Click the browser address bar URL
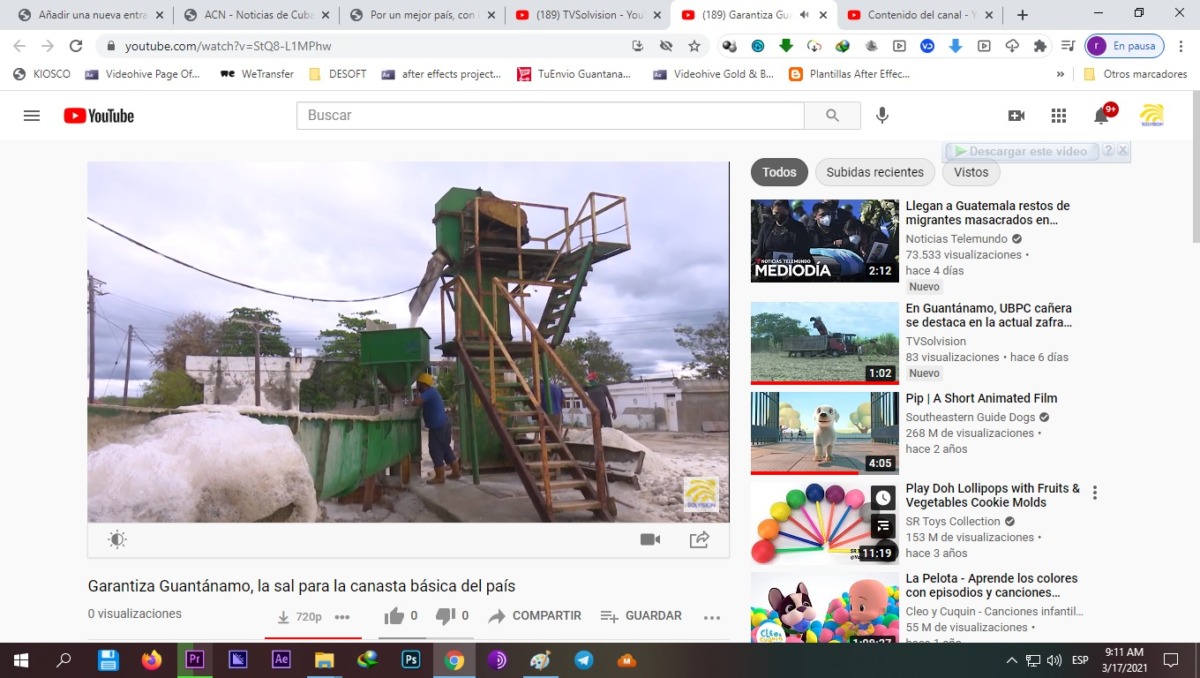The image size is (1200, 678). [x=228, y=46]
